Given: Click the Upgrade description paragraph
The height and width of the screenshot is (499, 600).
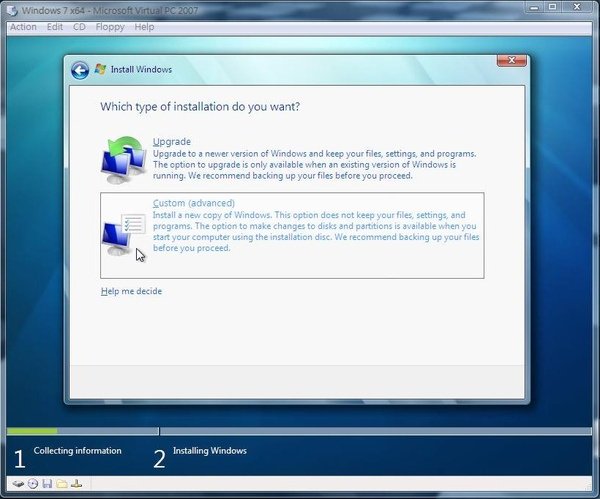Looking at the screenshot, I should (x=315, y=165).
